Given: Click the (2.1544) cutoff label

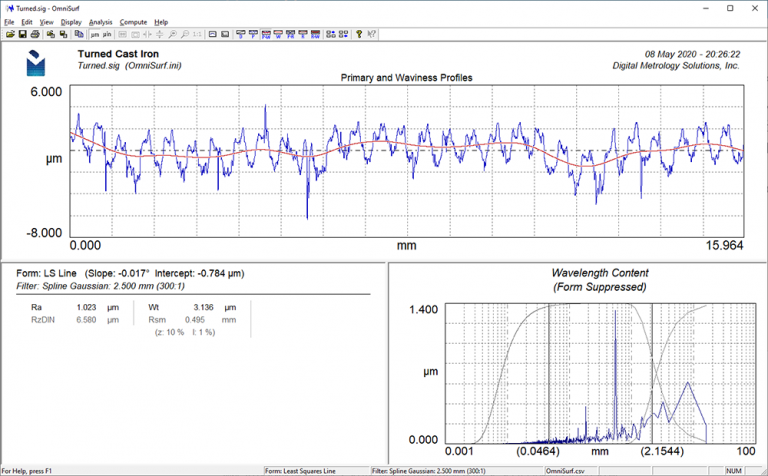Looking at the screenshot, I should point(662,451).
